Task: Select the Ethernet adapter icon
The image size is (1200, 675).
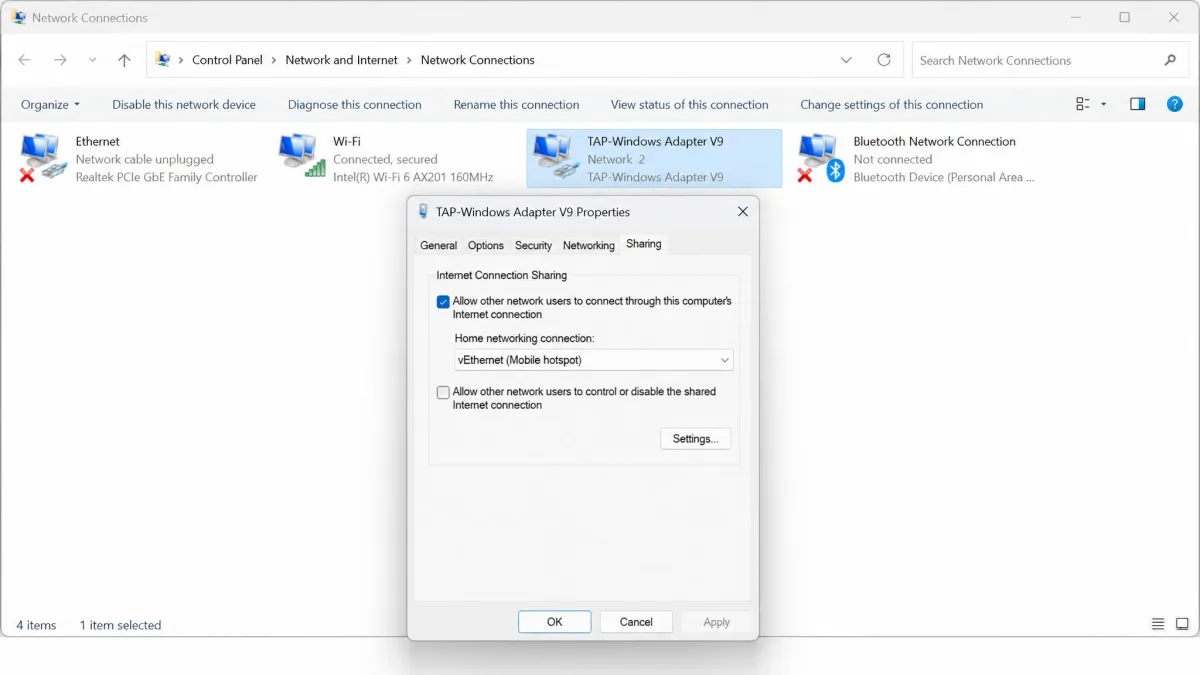Action: [x=43, y=159]
